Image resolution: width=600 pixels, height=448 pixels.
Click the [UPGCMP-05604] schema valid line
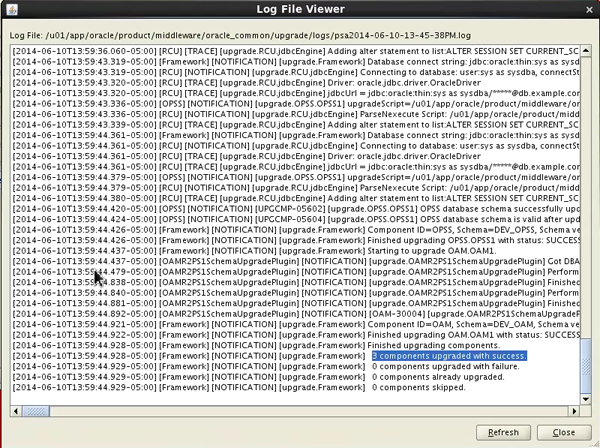tap(296, 219)
